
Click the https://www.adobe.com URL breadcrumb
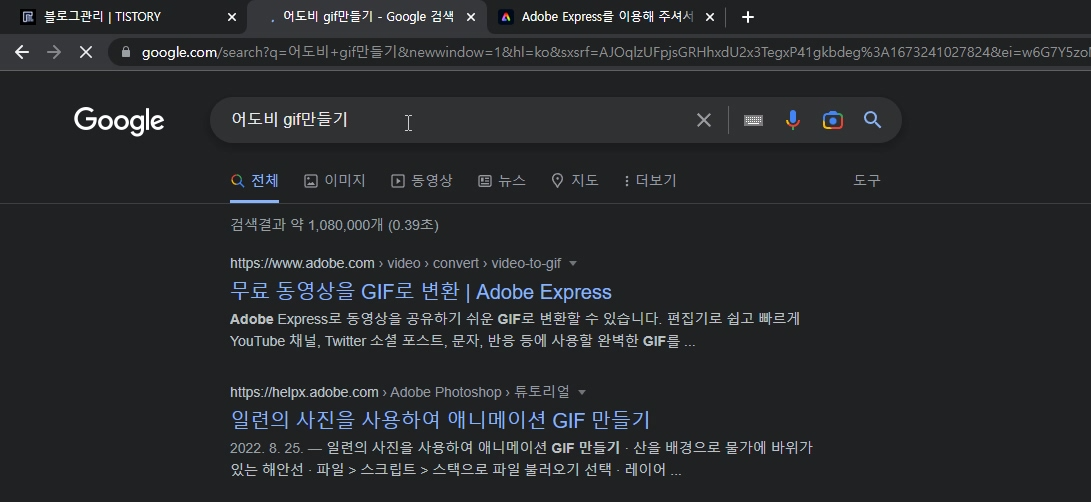303,263
